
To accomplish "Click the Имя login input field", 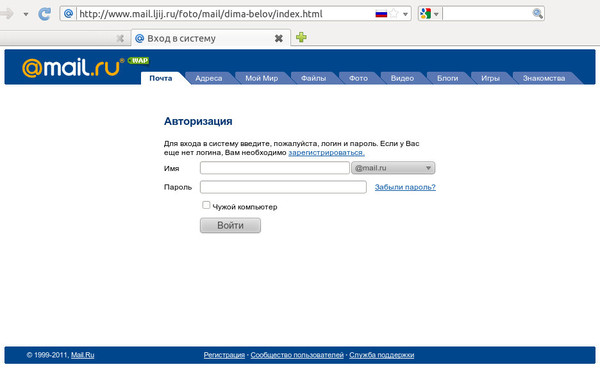I will pyautogui.click(x=275, y=168).
